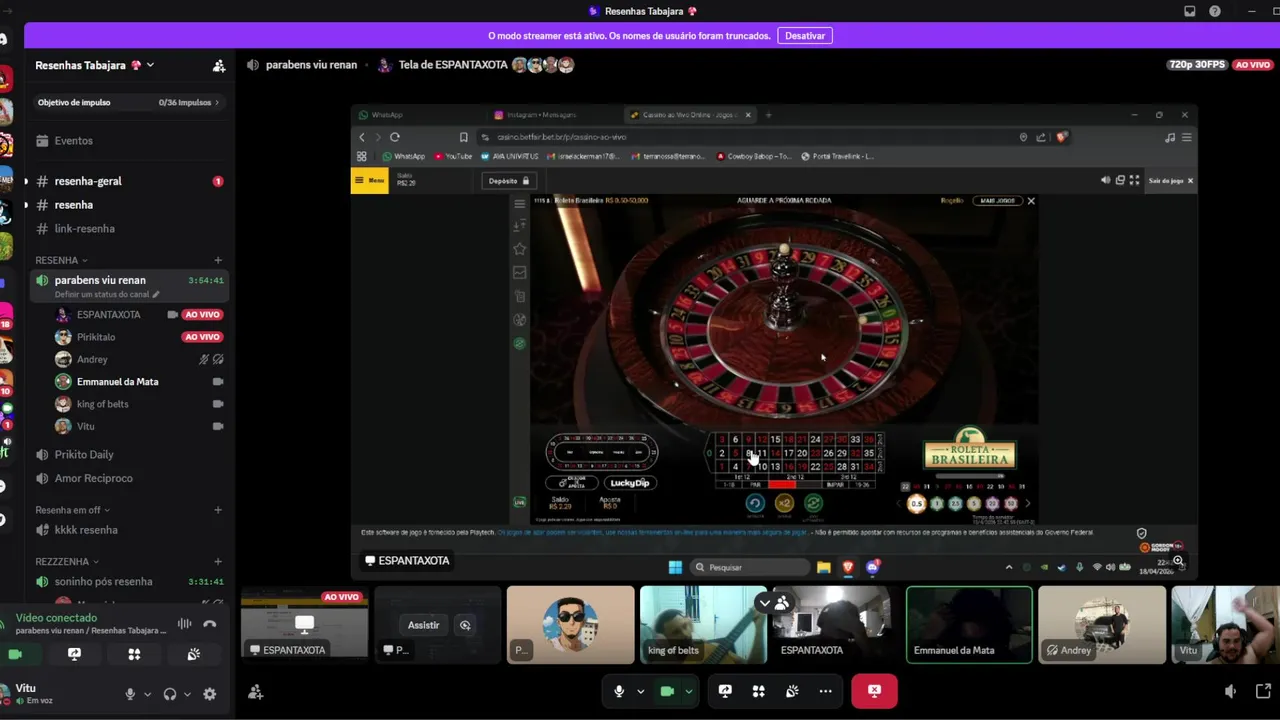Image resolution: width=1280 pixels, height=720 pixels.
Task: Open more options in the call controls
Action: (825, 691)
